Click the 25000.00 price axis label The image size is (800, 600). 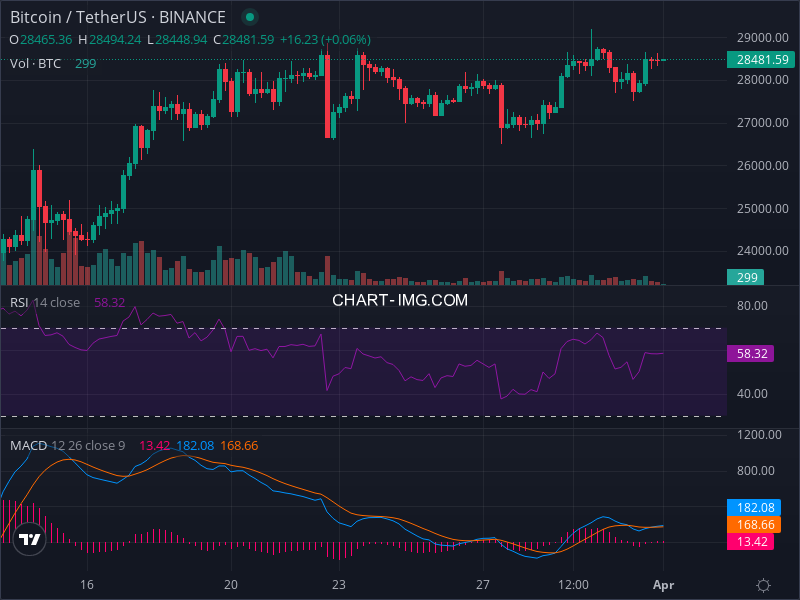[x=763, y=208]
